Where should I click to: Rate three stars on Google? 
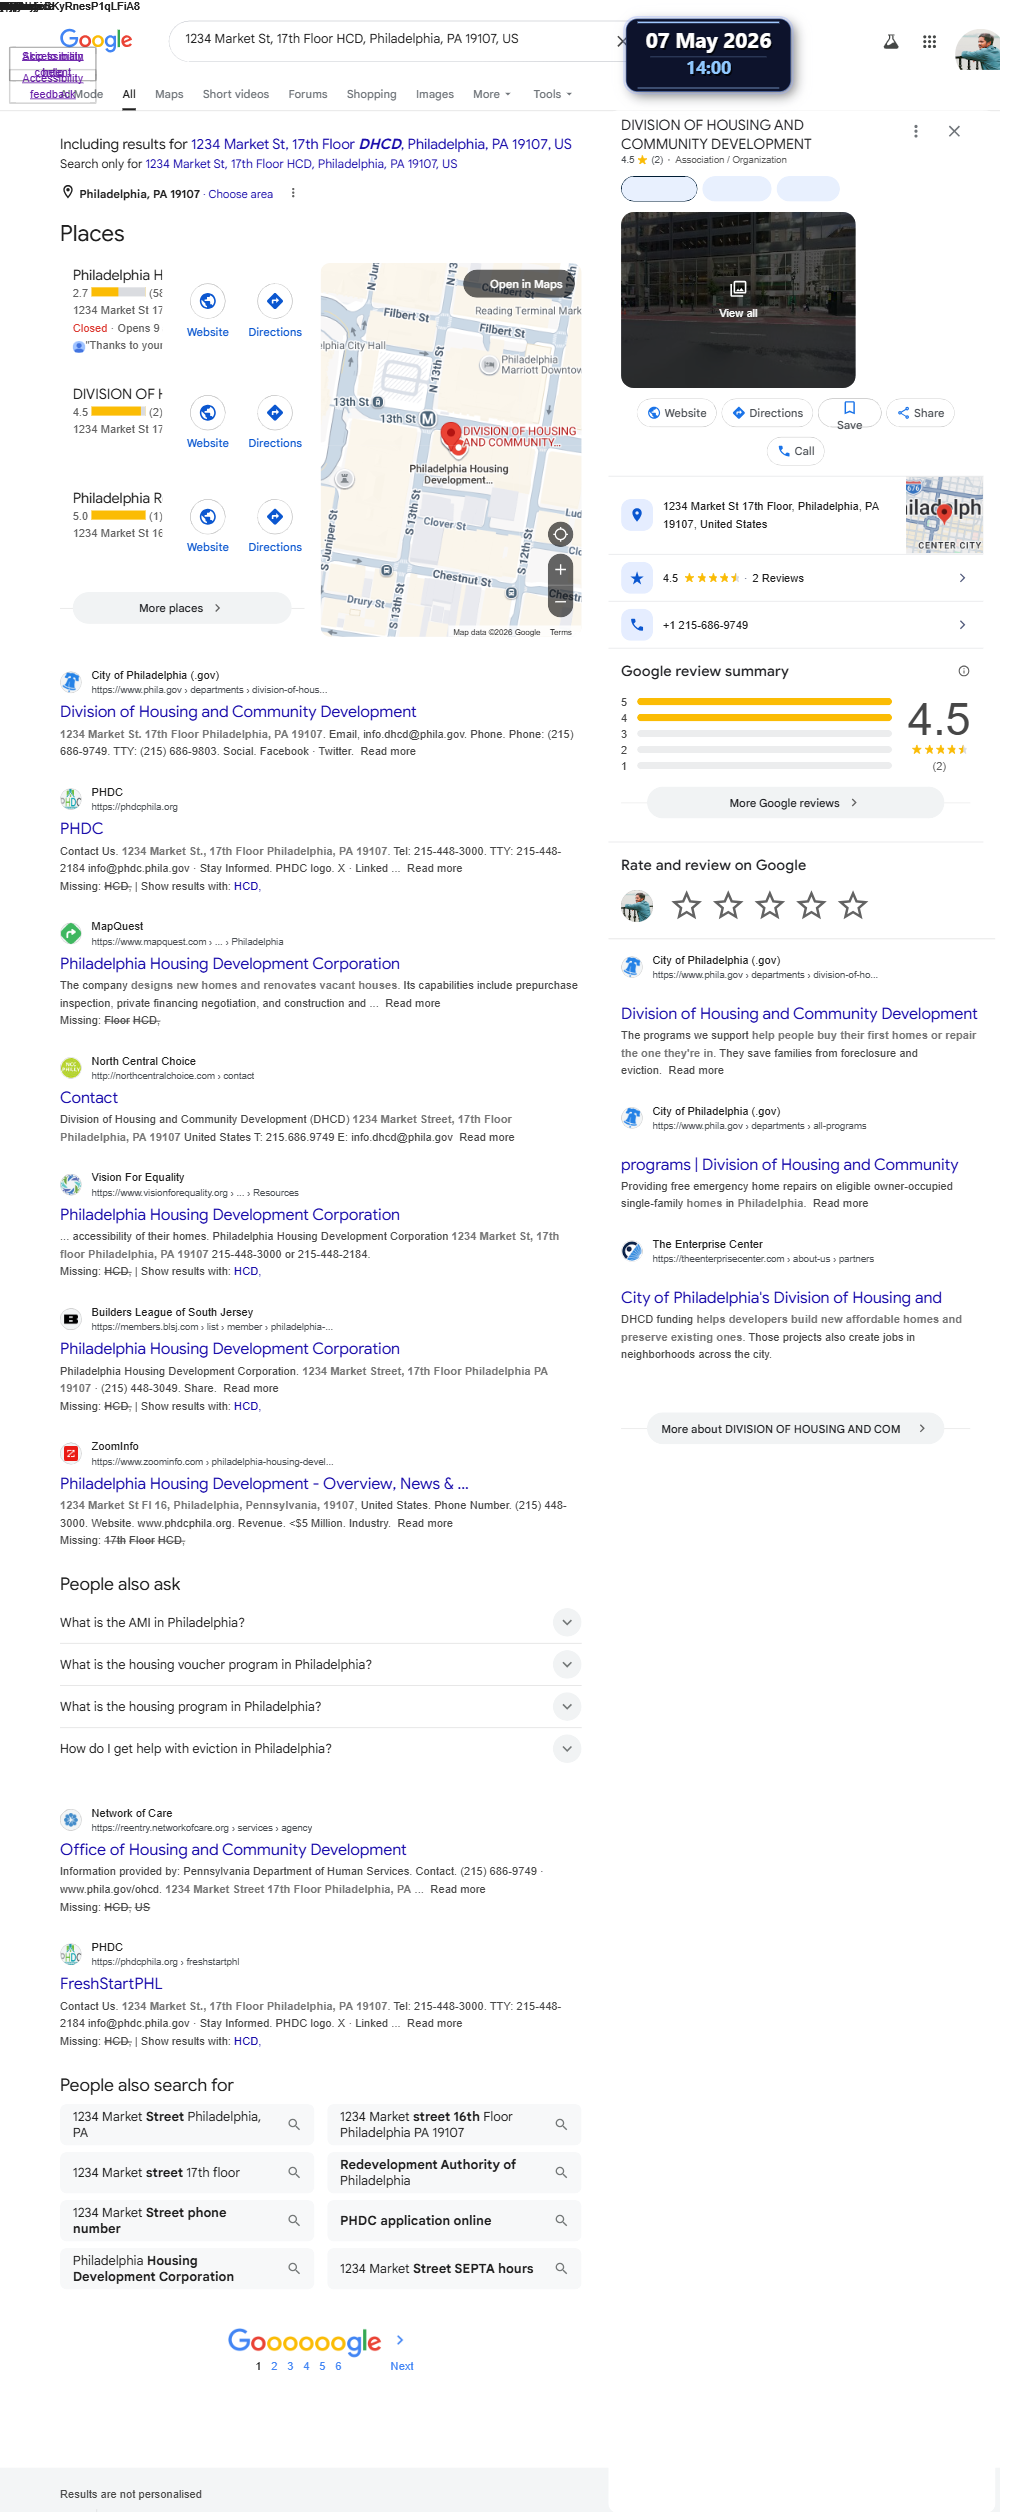pos(769,906)
